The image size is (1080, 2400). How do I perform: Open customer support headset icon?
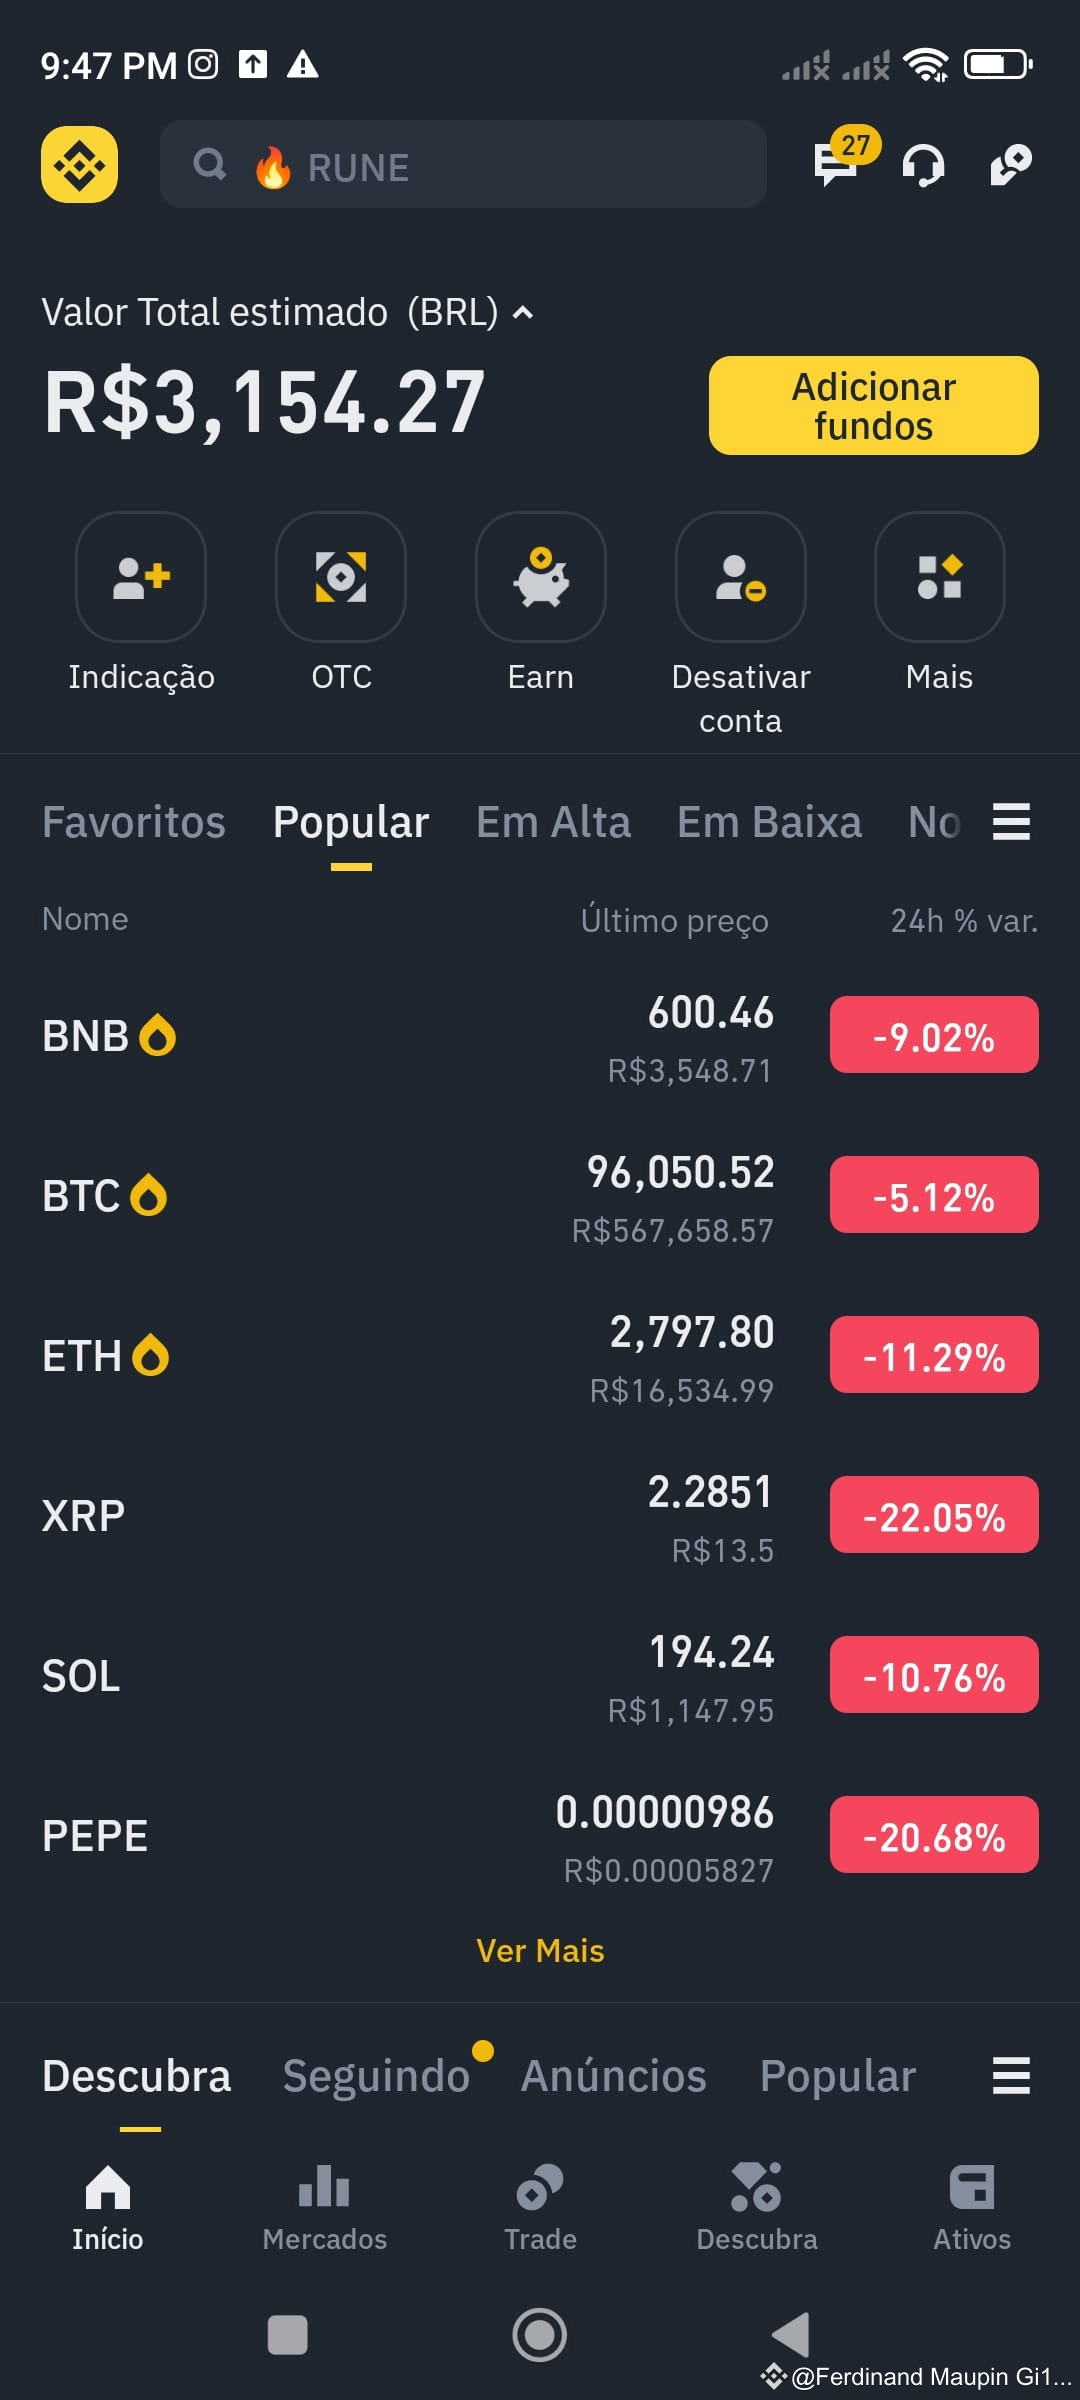coord(923,165)
